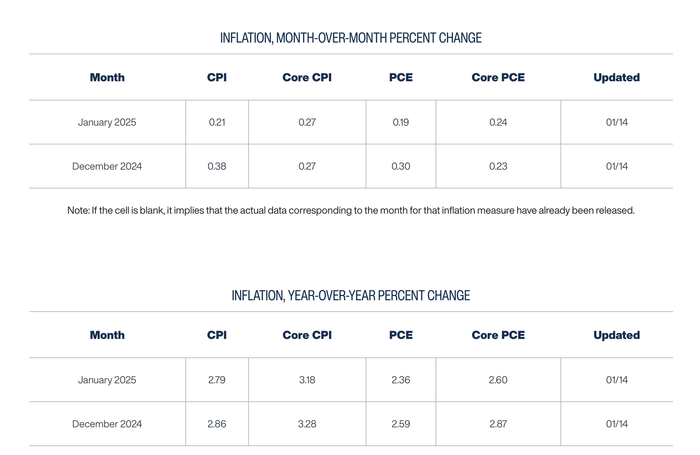Select the 0.38 December CPI cell
Screen dimensions: 700x455
pos(217,167)
